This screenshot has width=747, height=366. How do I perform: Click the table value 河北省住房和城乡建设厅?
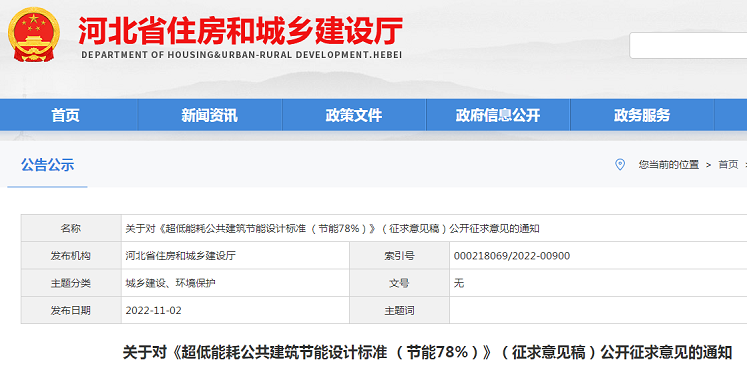(181, 256)
